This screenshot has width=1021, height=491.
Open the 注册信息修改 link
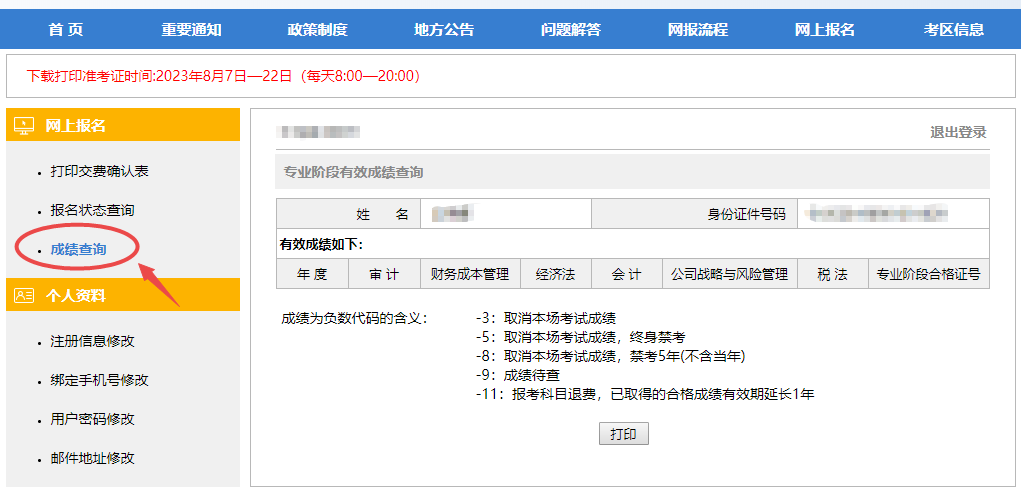point(92,341)
